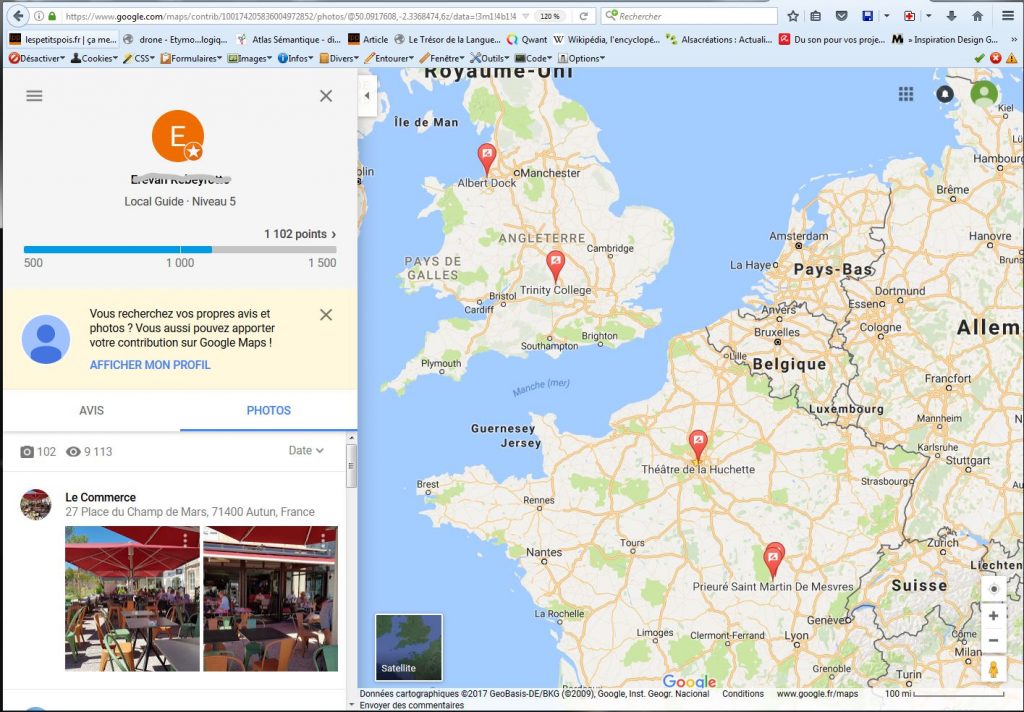The height and width of the screenshot is (712, 1024).
Task: Select the PHOTOS tab
Action: [268, 411]
